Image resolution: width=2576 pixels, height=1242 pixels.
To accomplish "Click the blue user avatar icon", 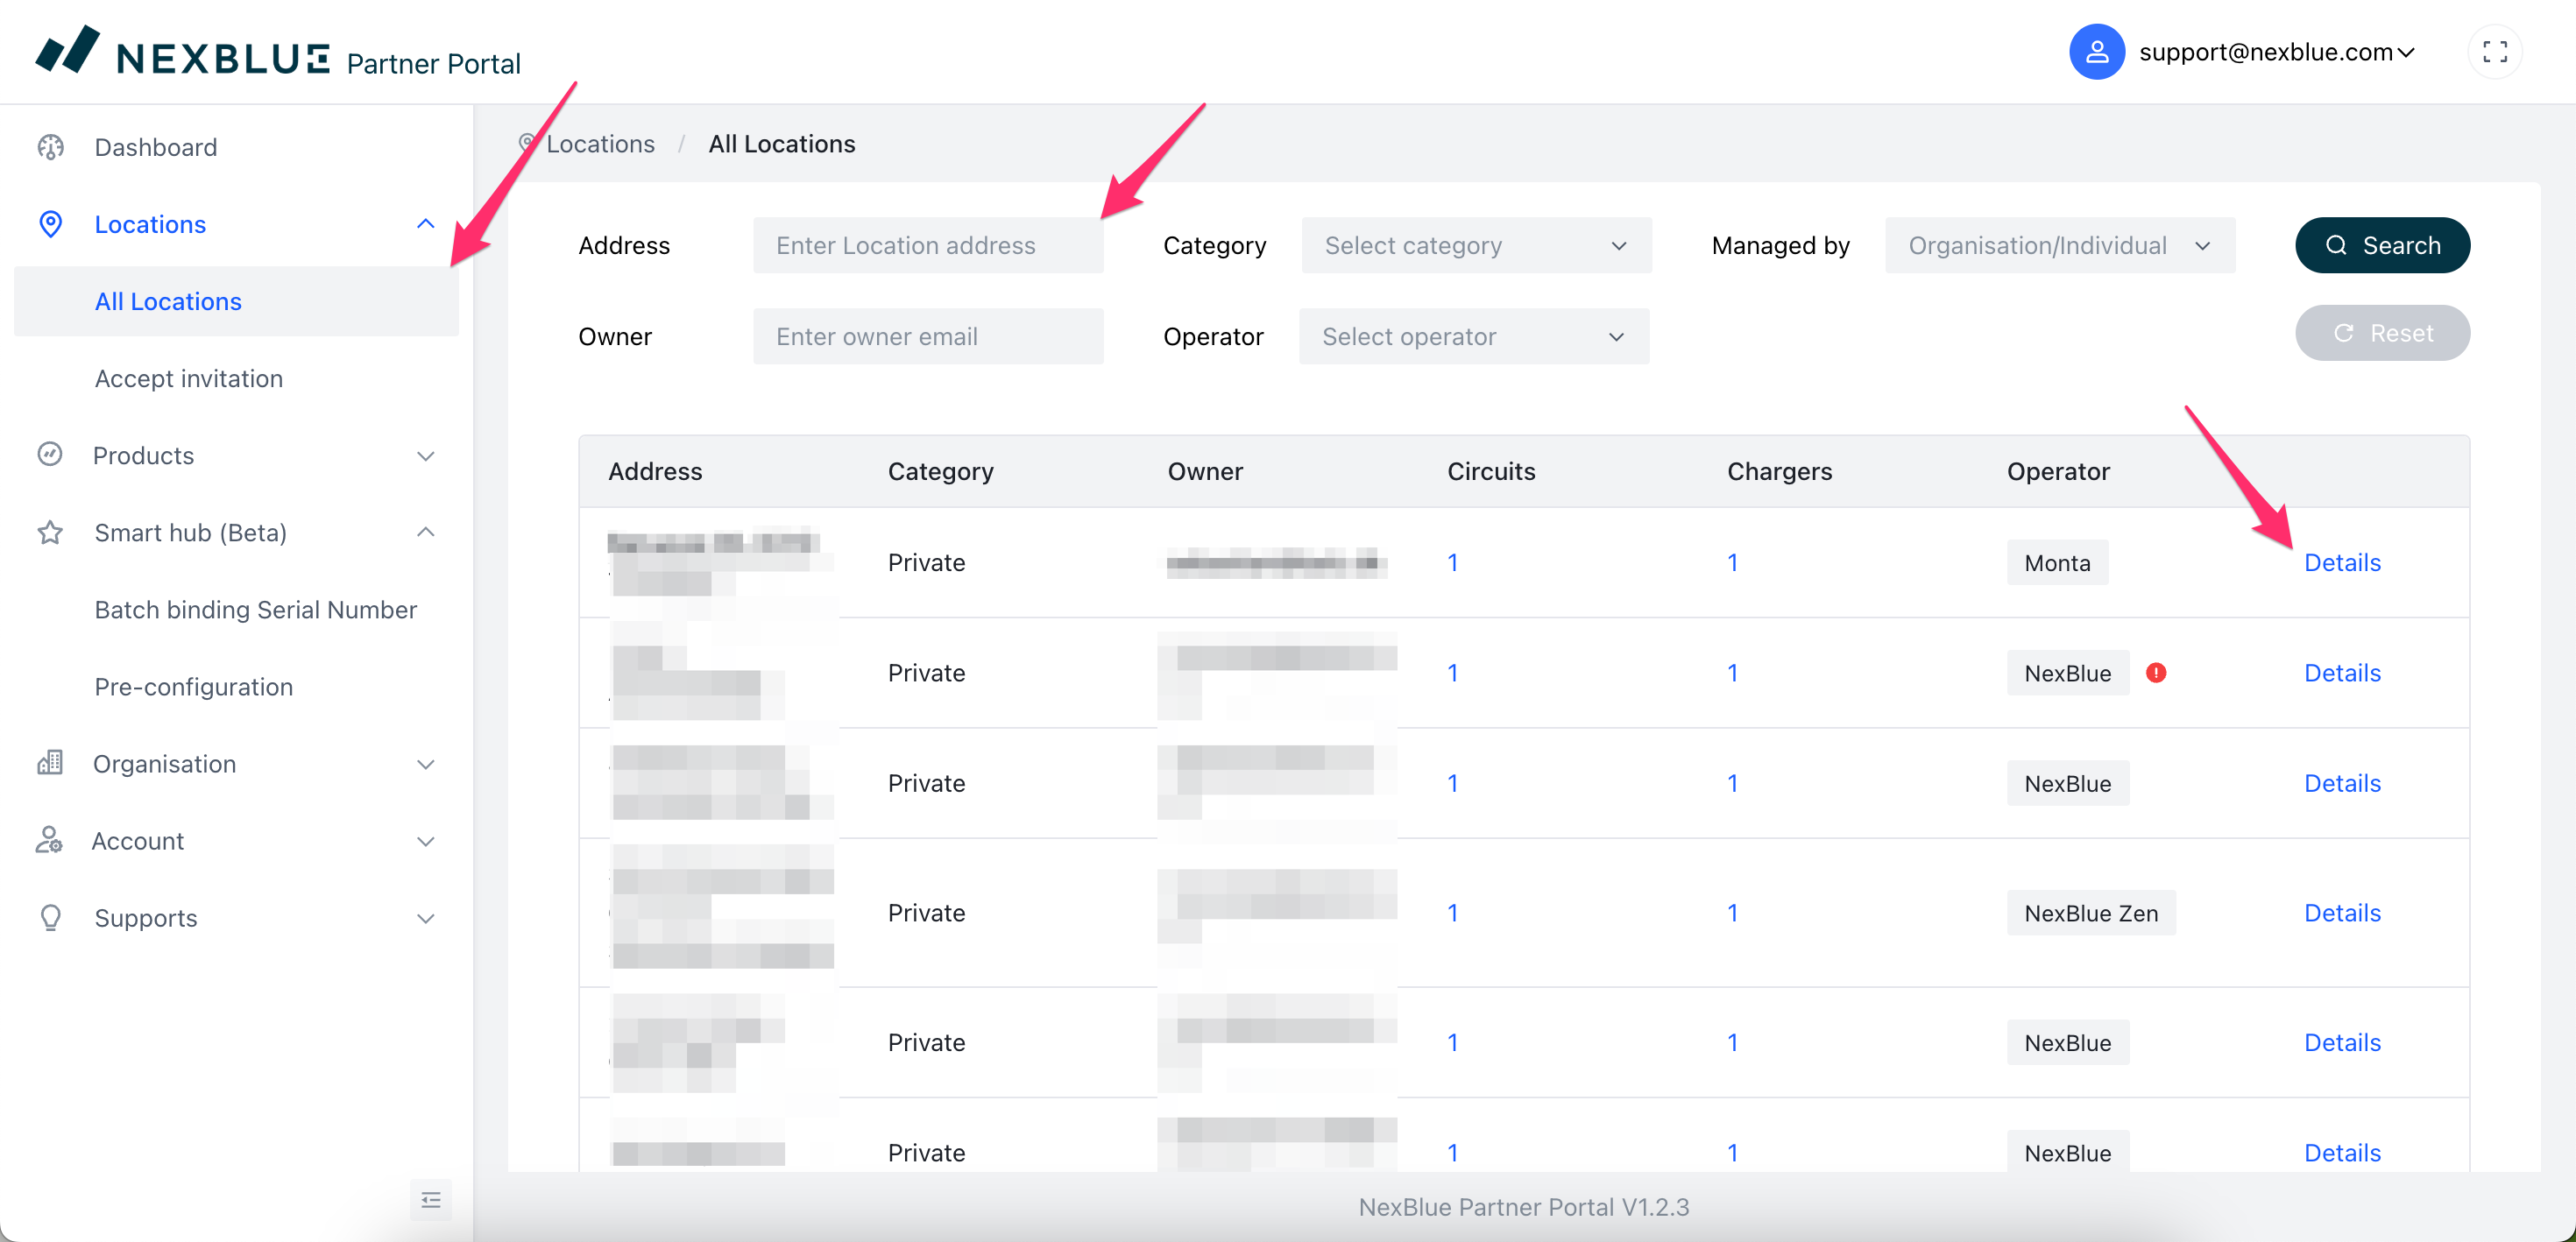I will (x=2096, y=52).
